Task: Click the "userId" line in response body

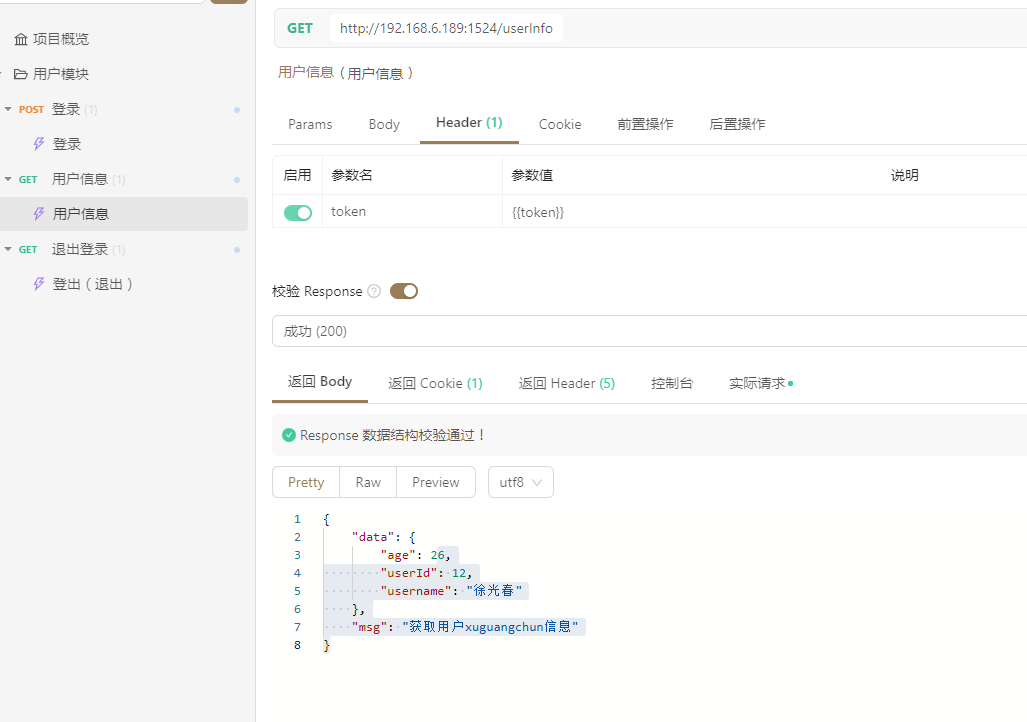Action: pyautogui.click(x=426, y=573)
